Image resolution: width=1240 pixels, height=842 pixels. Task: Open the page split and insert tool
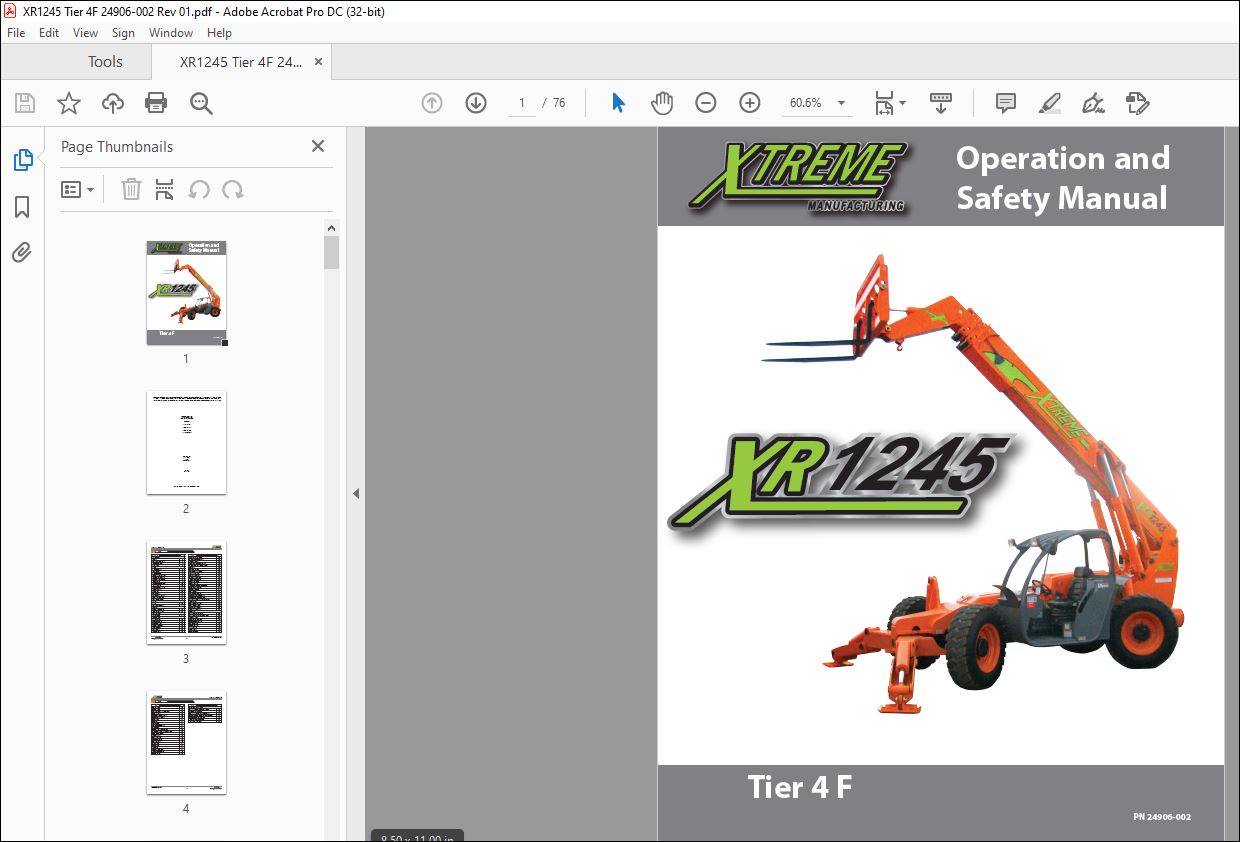pos(165,189)
